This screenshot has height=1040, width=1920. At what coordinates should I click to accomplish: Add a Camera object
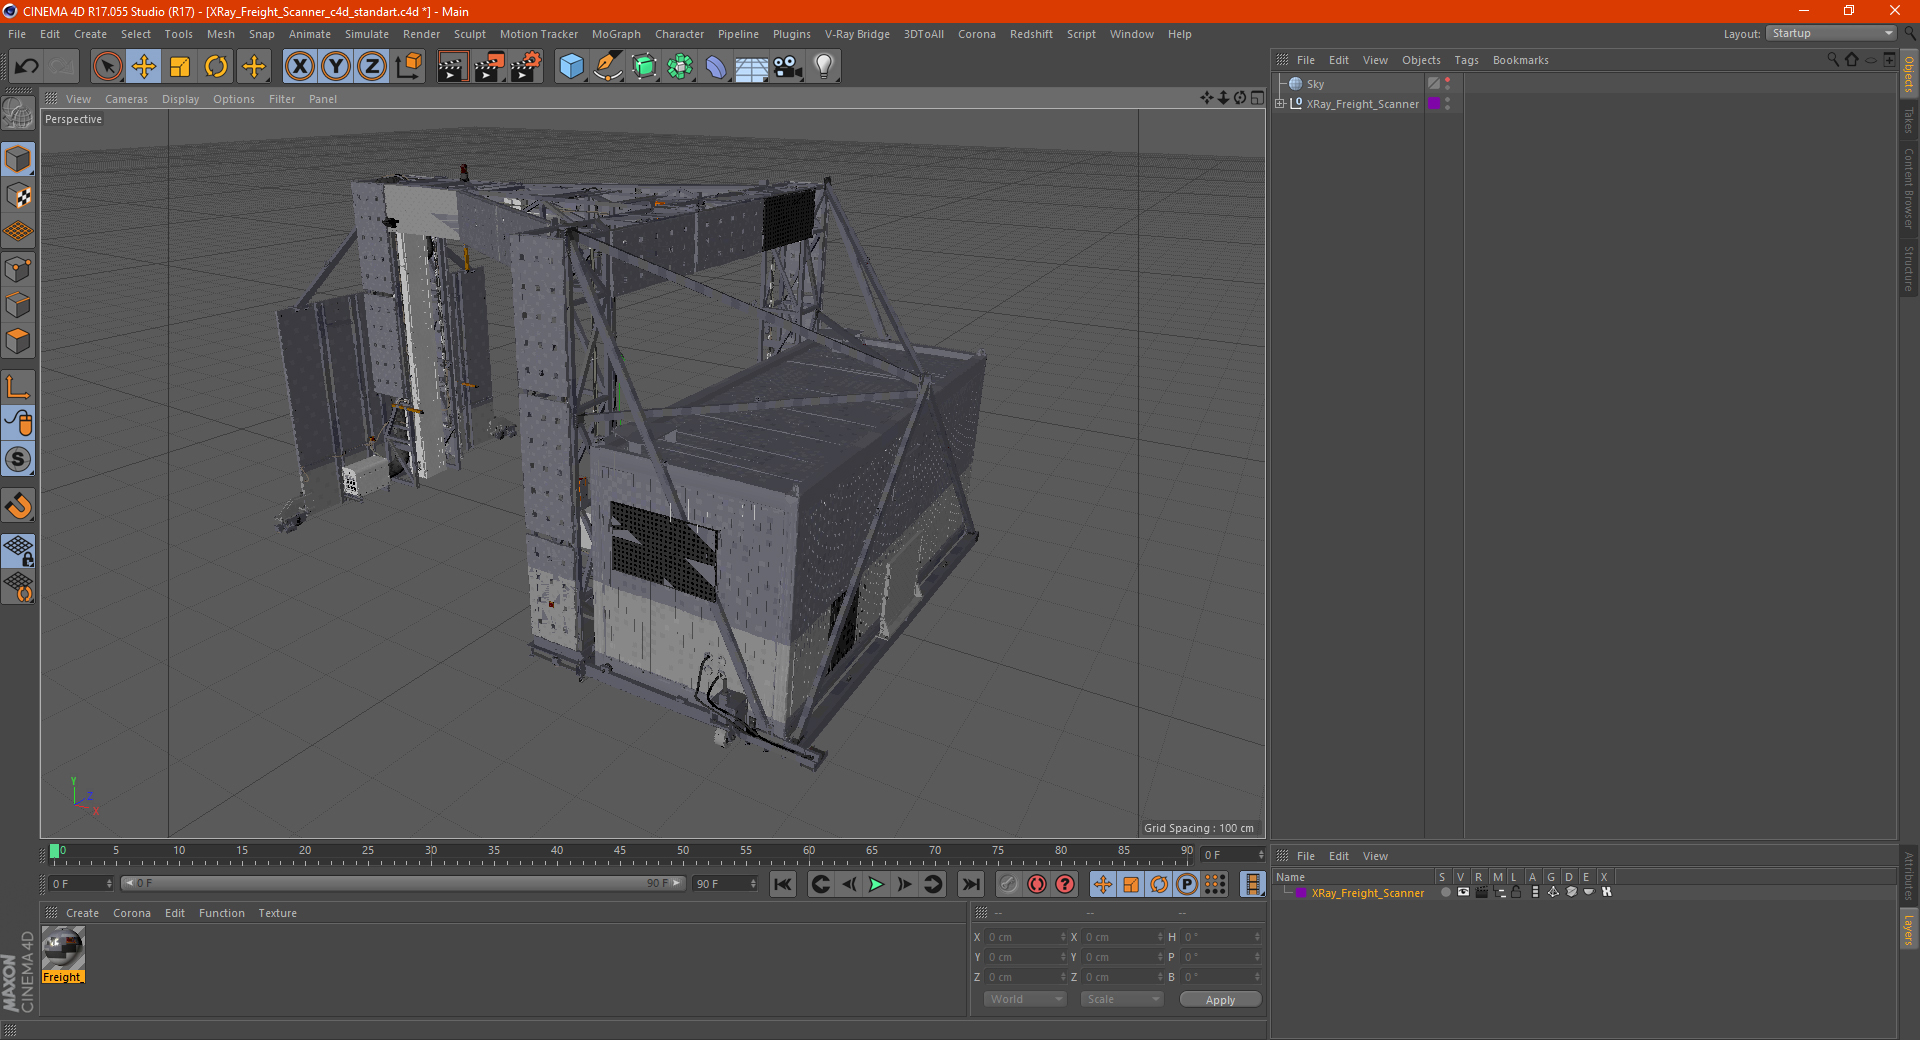tap(788, 67)
